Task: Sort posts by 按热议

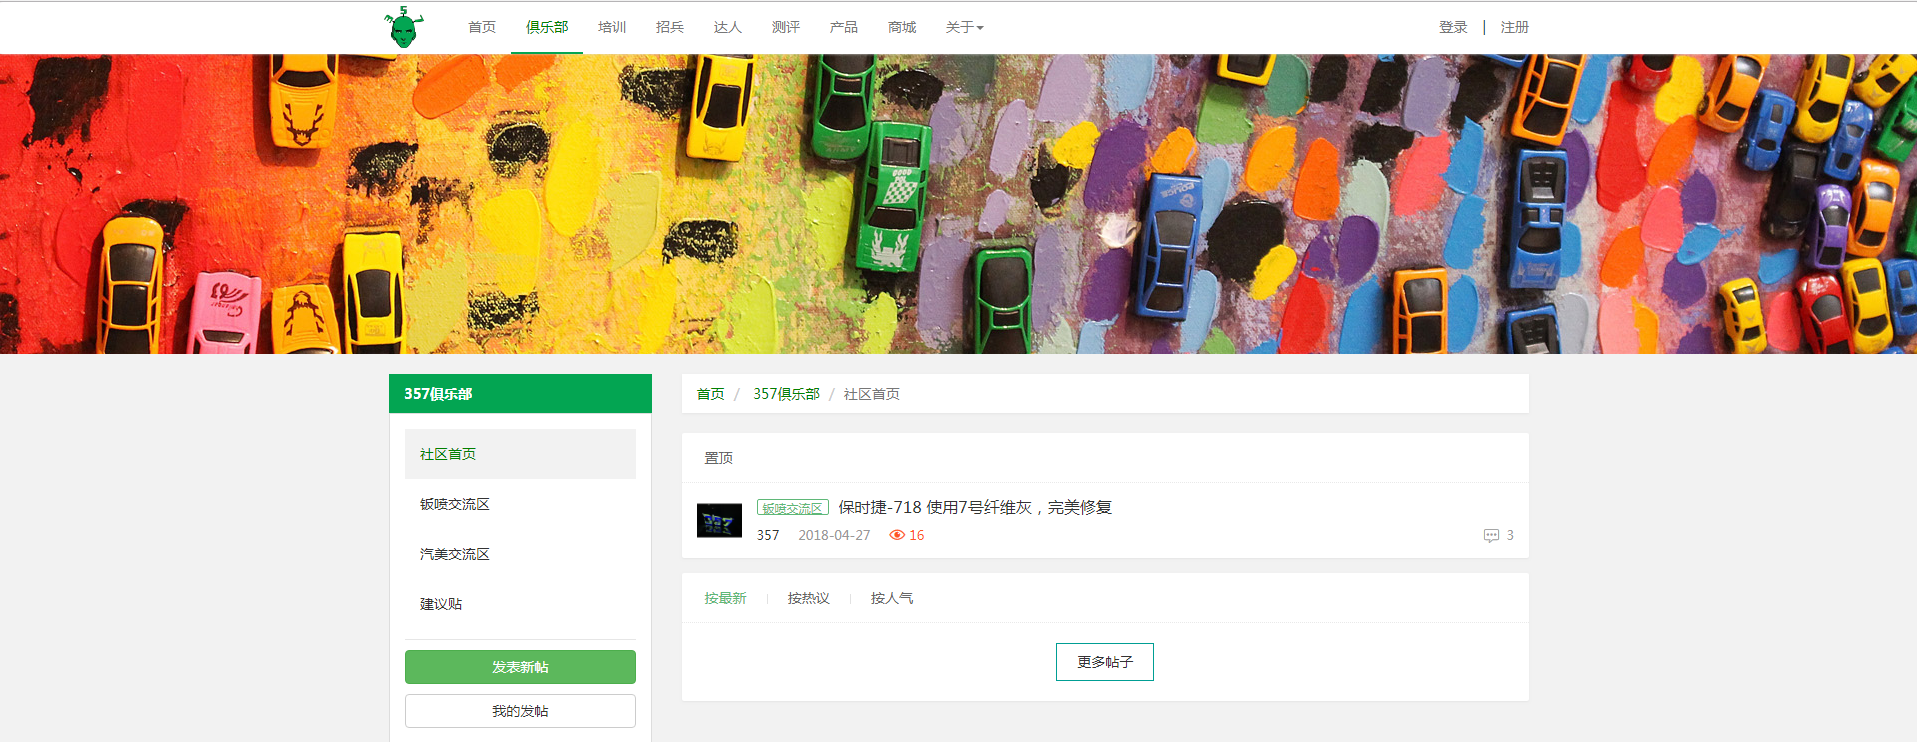Action: pos(808,598)
